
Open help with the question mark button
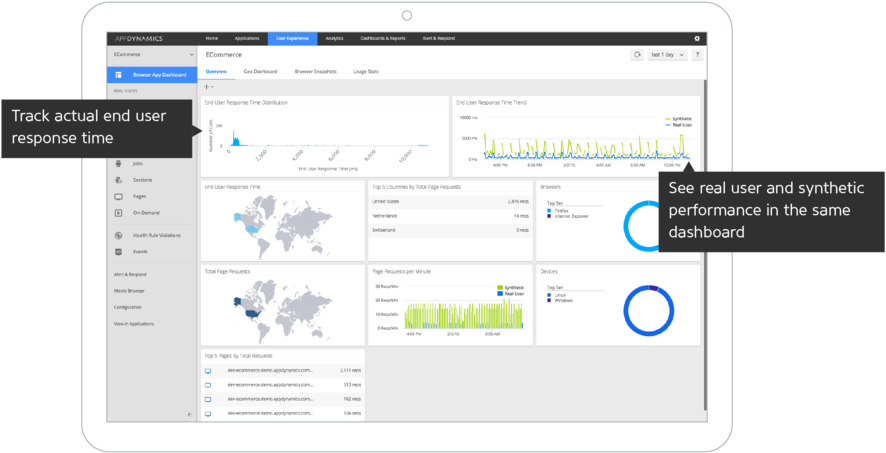[697, 55]
